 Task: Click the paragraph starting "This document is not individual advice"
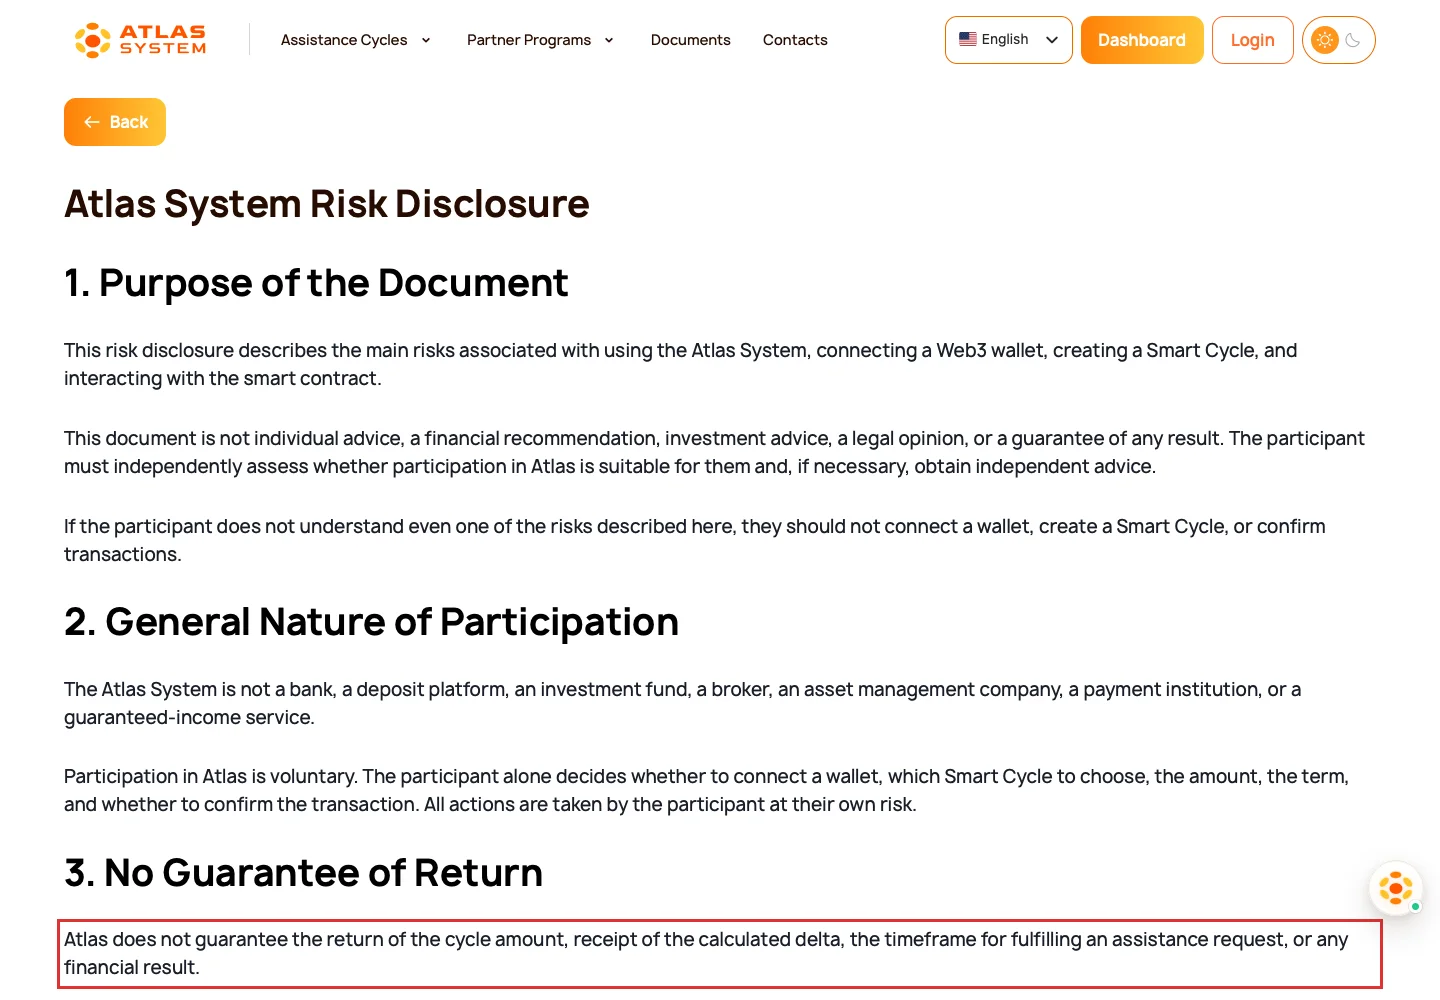[714, 452]
